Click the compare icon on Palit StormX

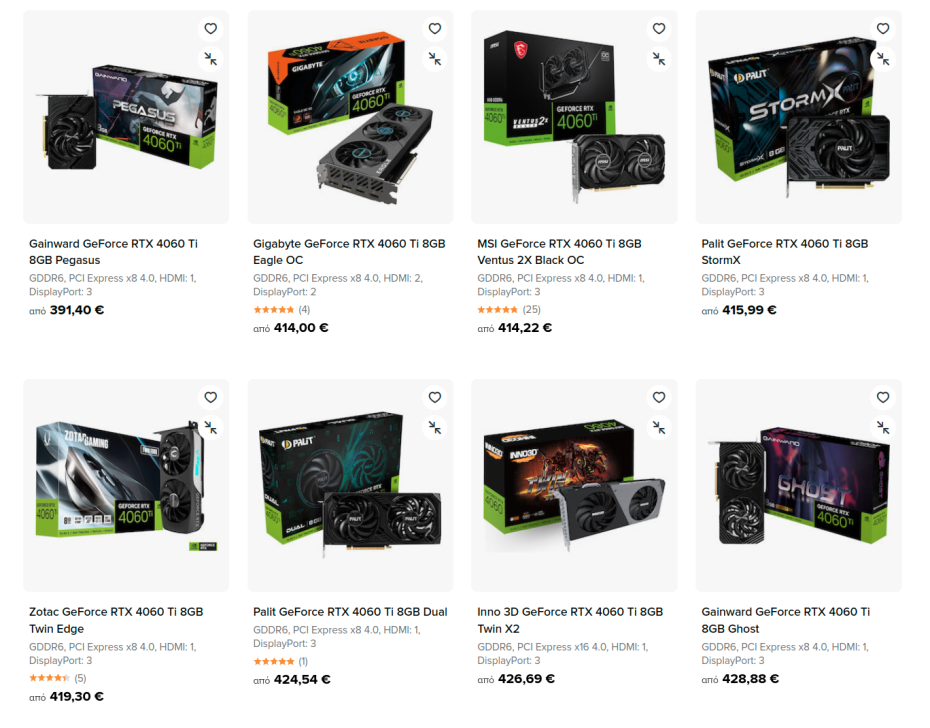click(x=882, y=60)
